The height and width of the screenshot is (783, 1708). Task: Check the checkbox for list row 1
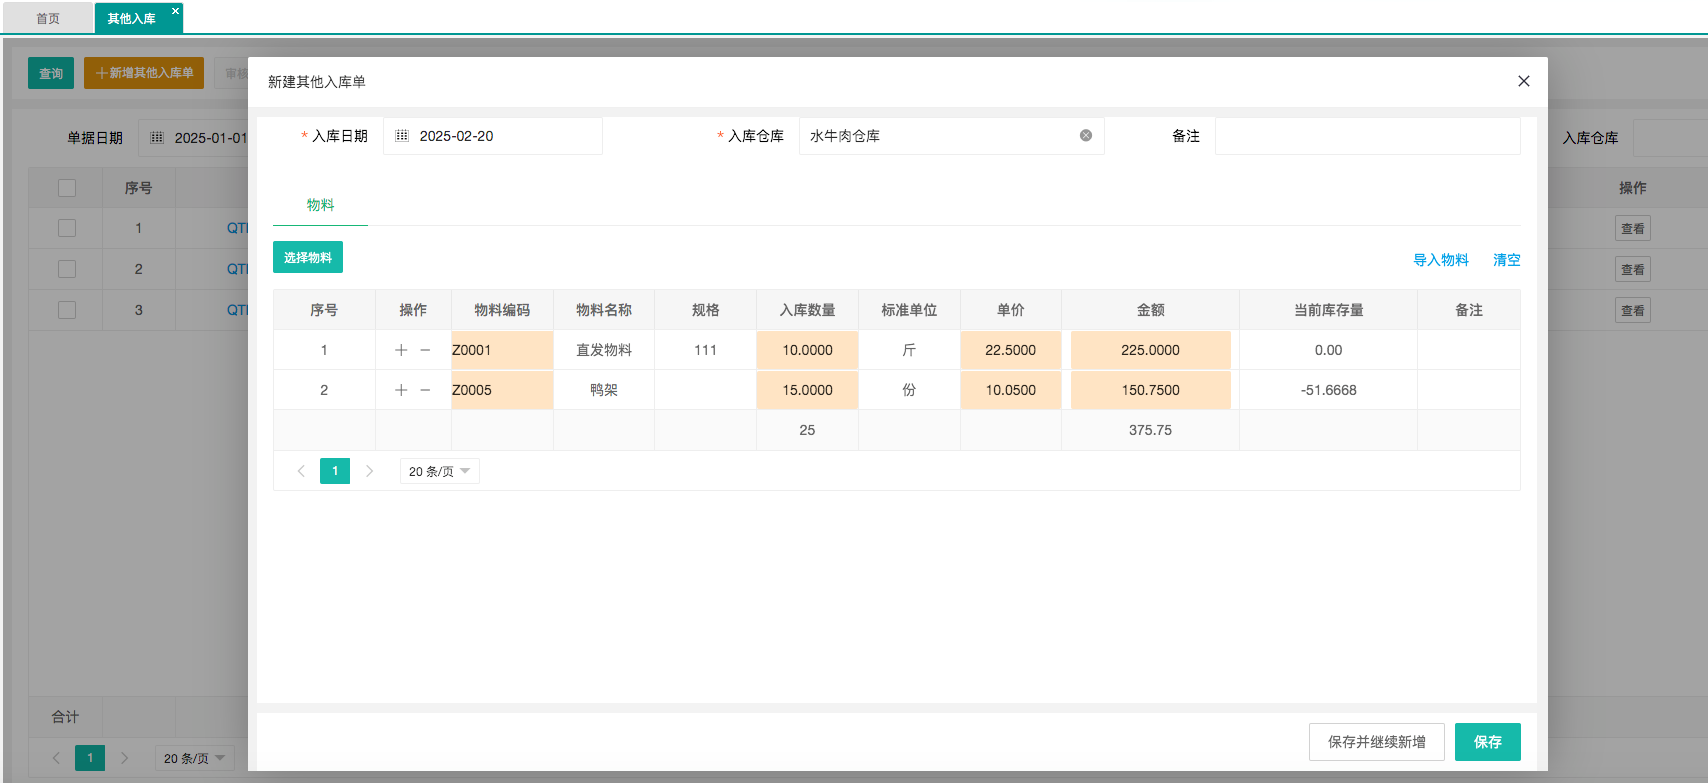point(67,228)
